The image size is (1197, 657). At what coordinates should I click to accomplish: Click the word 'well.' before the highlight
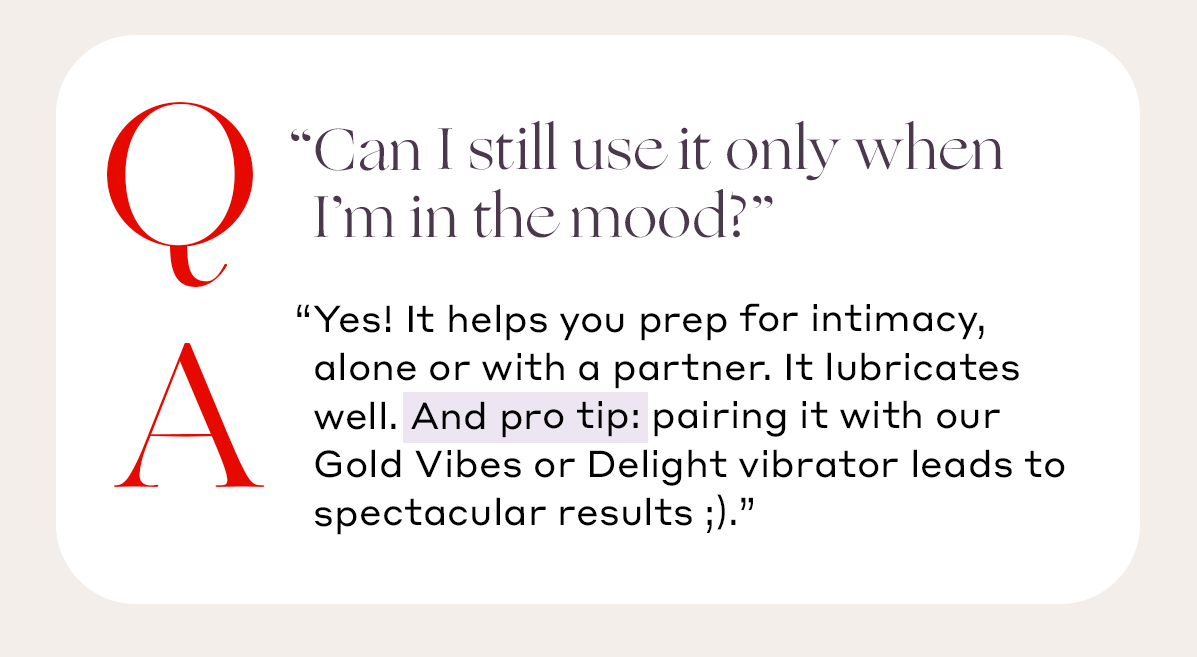tap(356, 417)
